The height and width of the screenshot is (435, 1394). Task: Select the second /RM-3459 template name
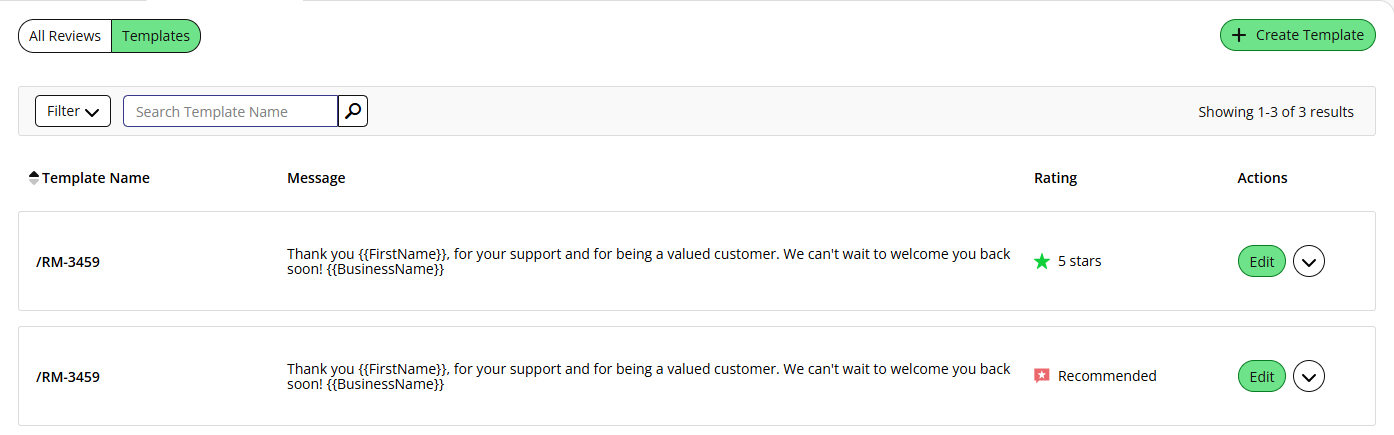68,377
